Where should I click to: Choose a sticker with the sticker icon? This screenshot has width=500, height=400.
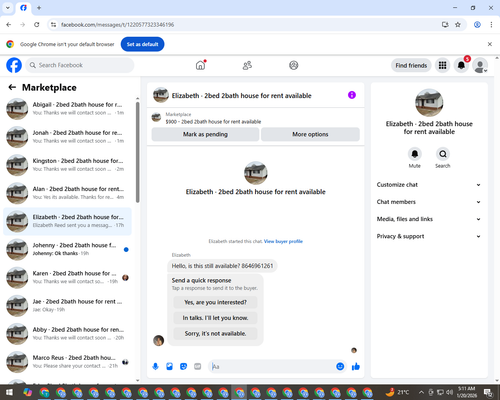(183, 367)
